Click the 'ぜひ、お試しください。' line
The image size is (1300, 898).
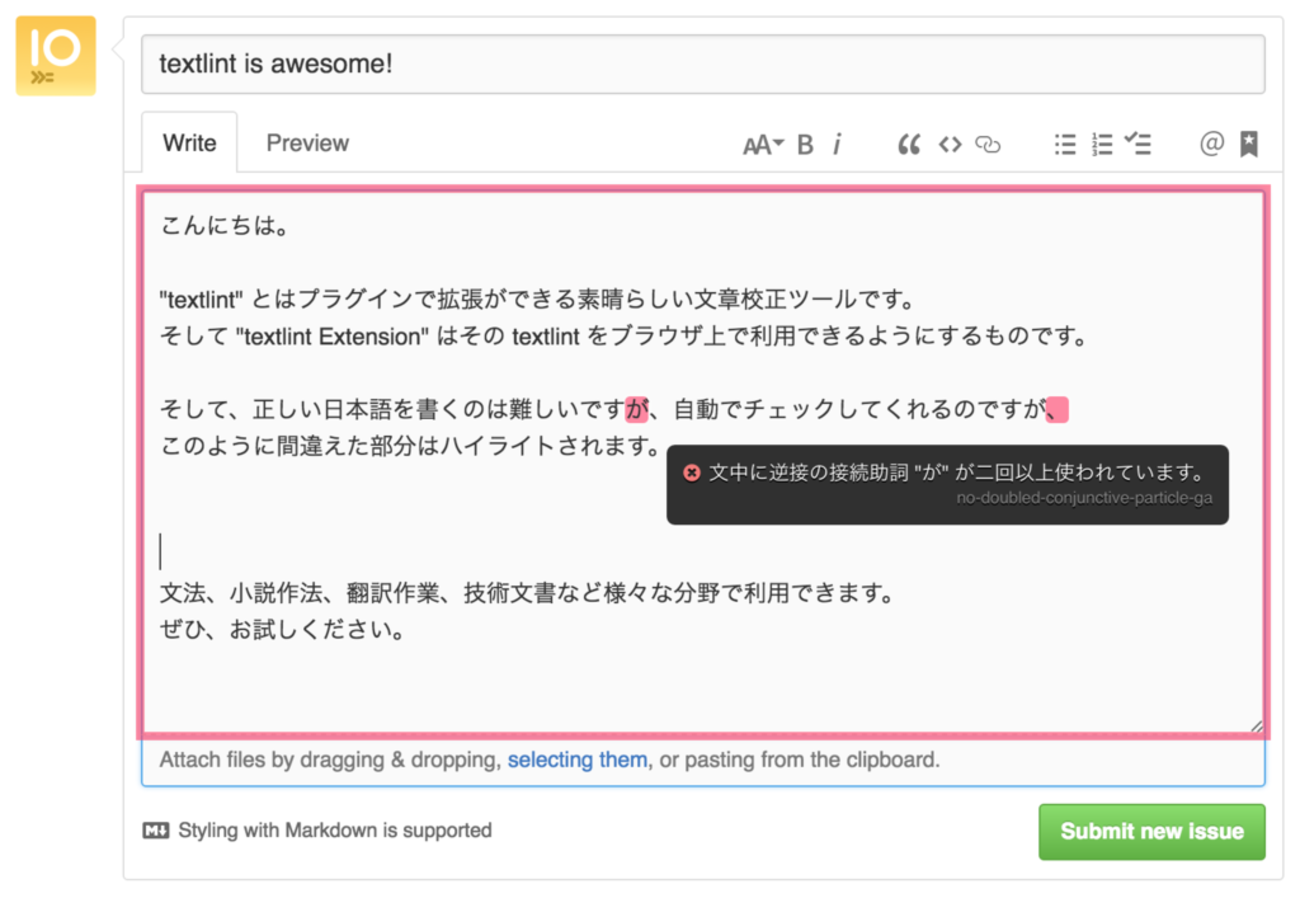pyautogui.click(x=283, y=631)
